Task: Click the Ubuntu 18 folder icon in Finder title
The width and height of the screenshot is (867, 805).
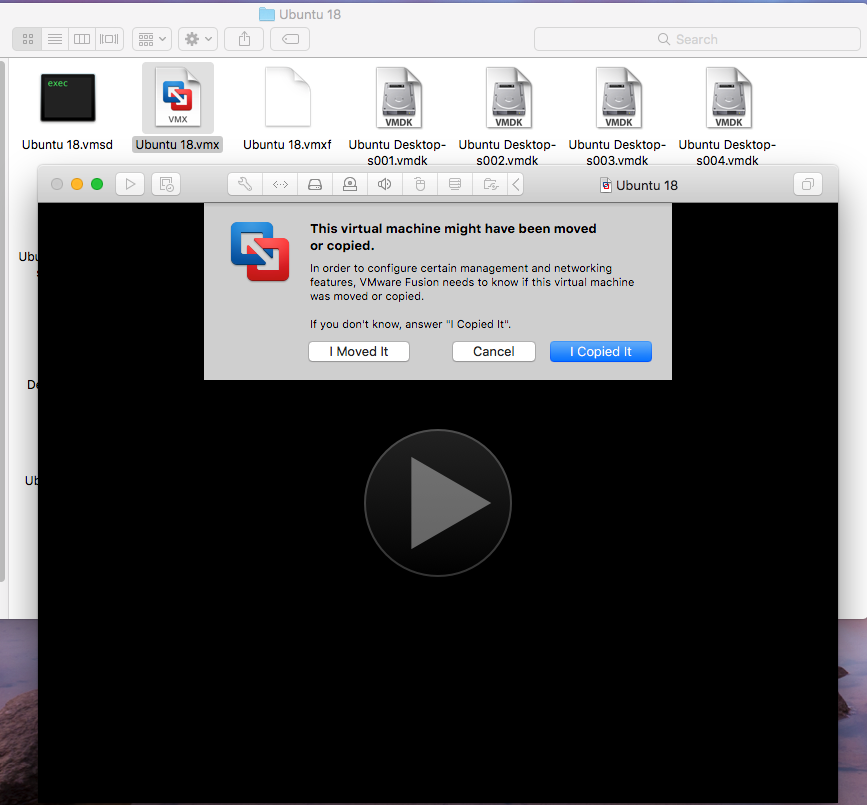Action: coord(267,14)
